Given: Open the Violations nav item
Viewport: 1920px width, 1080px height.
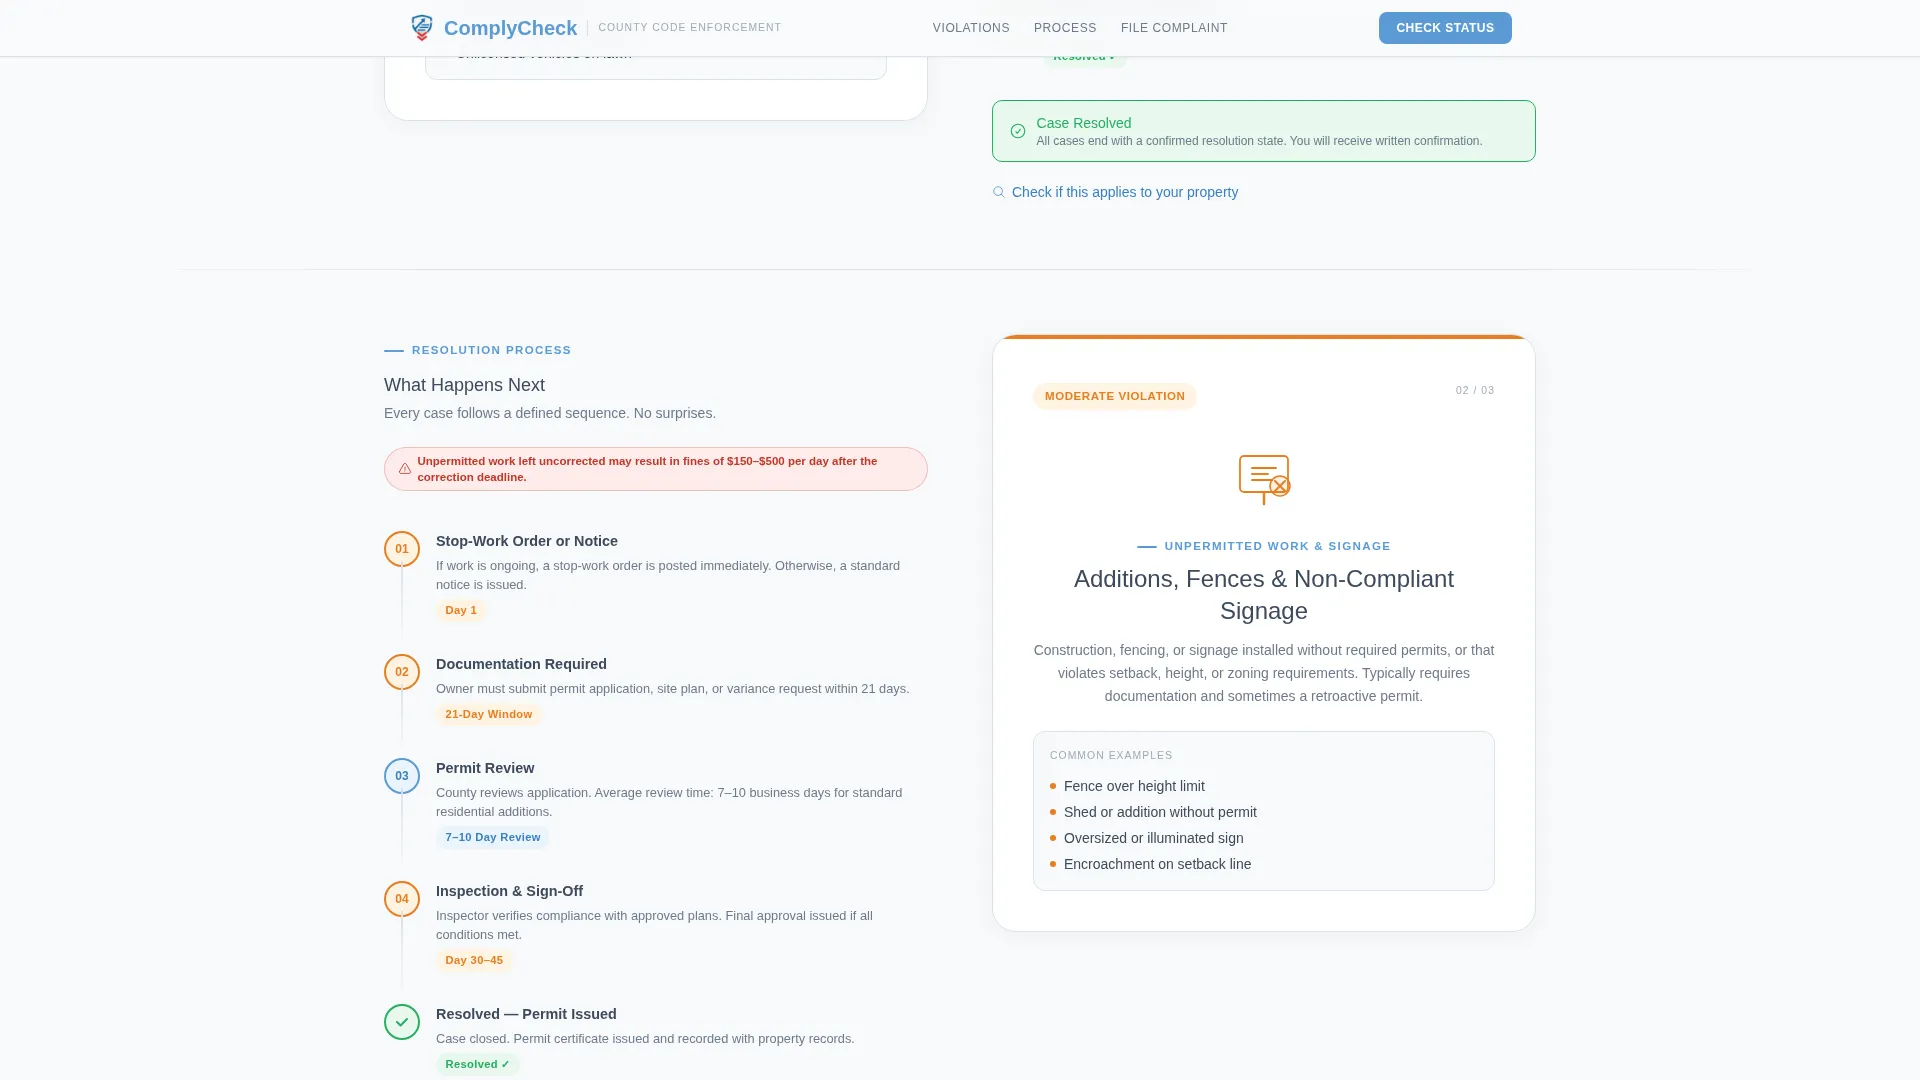Looking at the screenshot, I should click(x=971, y=28).
